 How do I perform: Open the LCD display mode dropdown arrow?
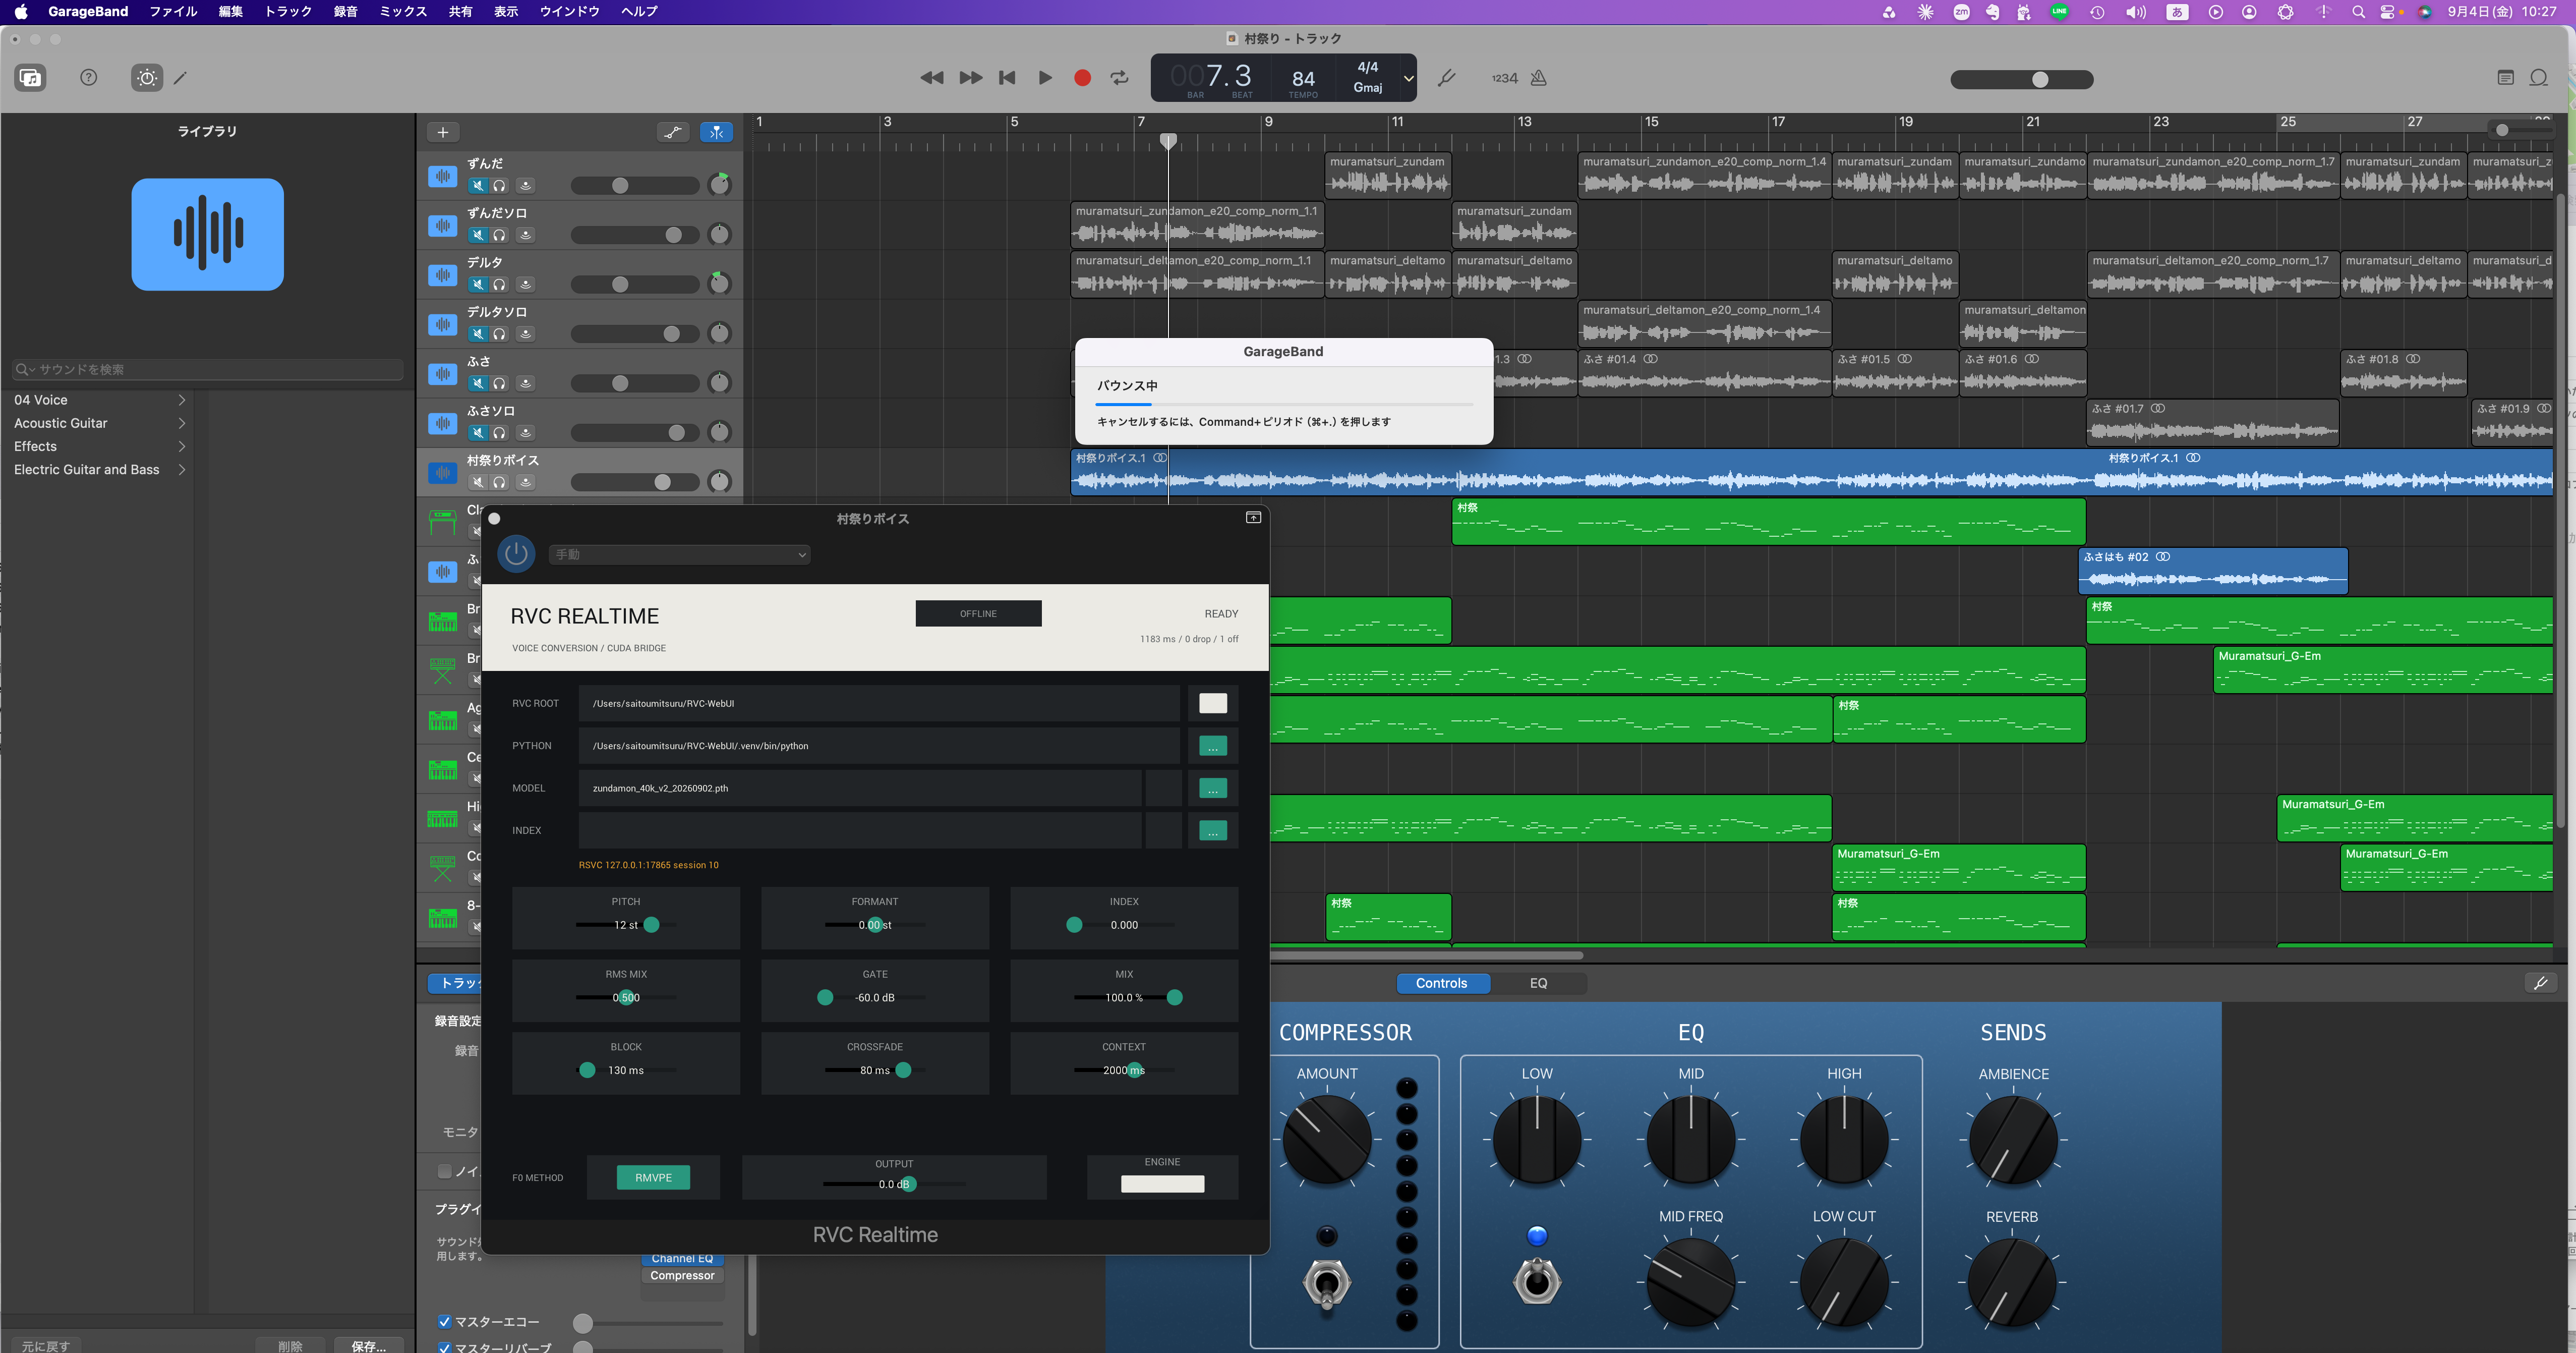(x=1408, y=78)
